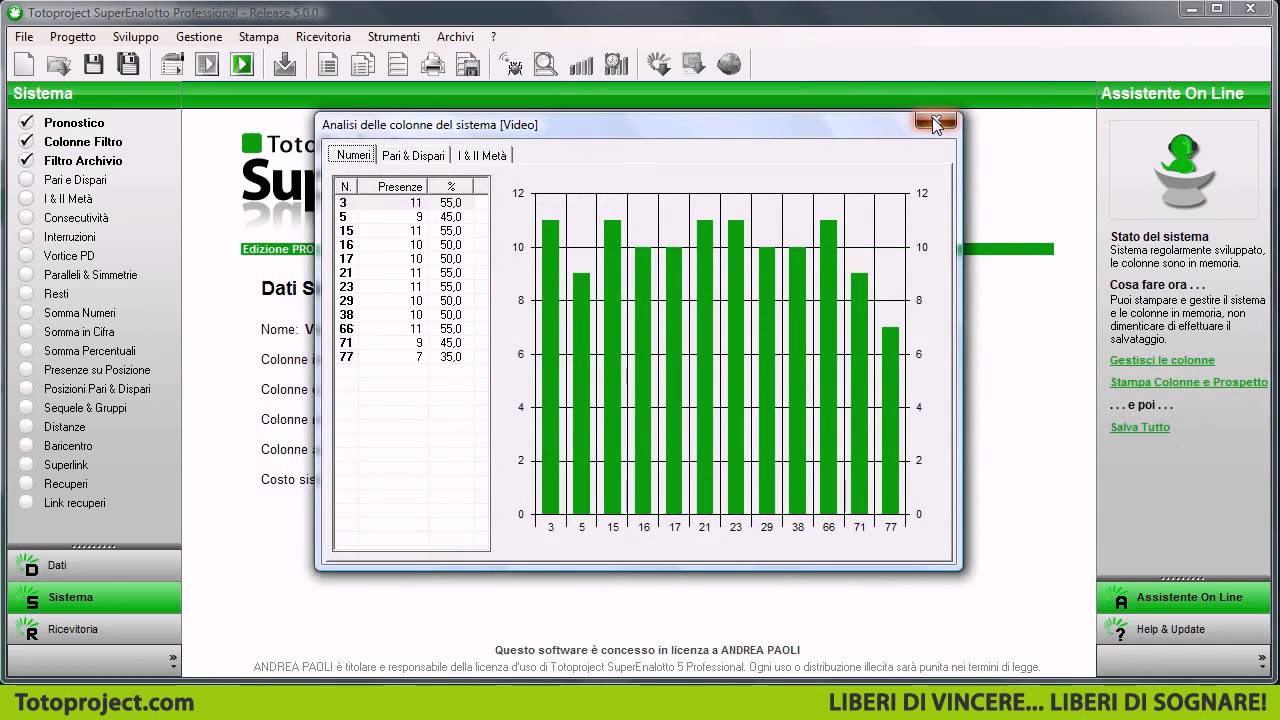Enable the Vortice PD filter
Screen dimensions: 1280x720
click(x=27, y=256)
